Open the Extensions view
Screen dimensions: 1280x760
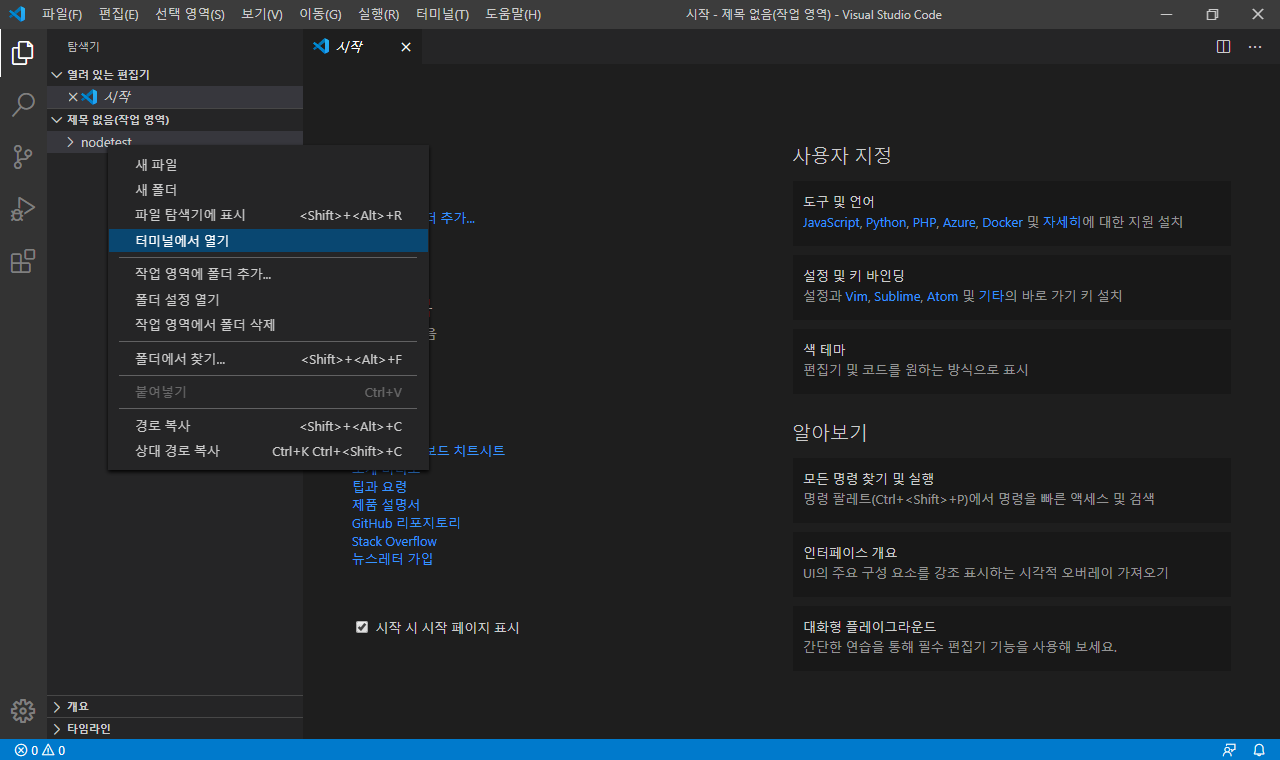pos(23,261)
